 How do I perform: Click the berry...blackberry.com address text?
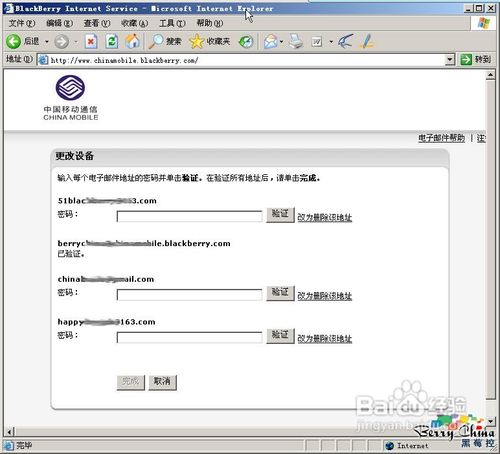coord(144,243)
